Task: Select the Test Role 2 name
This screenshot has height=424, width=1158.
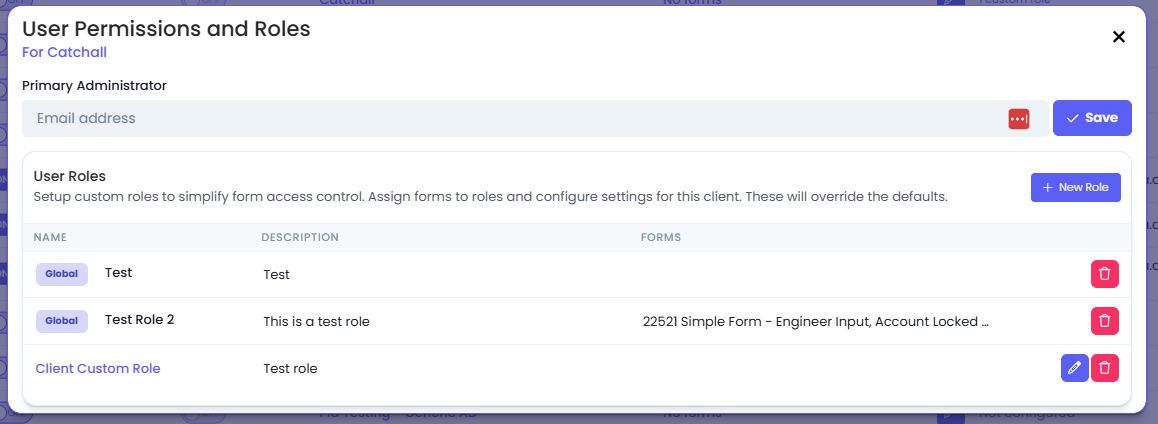Action: tap(140, 320)
